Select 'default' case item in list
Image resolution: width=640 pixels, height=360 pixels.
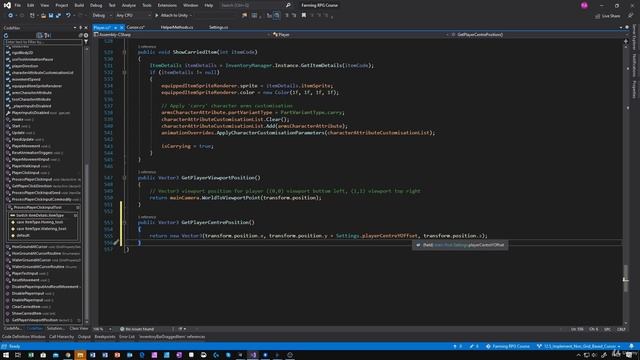[23, 236]
